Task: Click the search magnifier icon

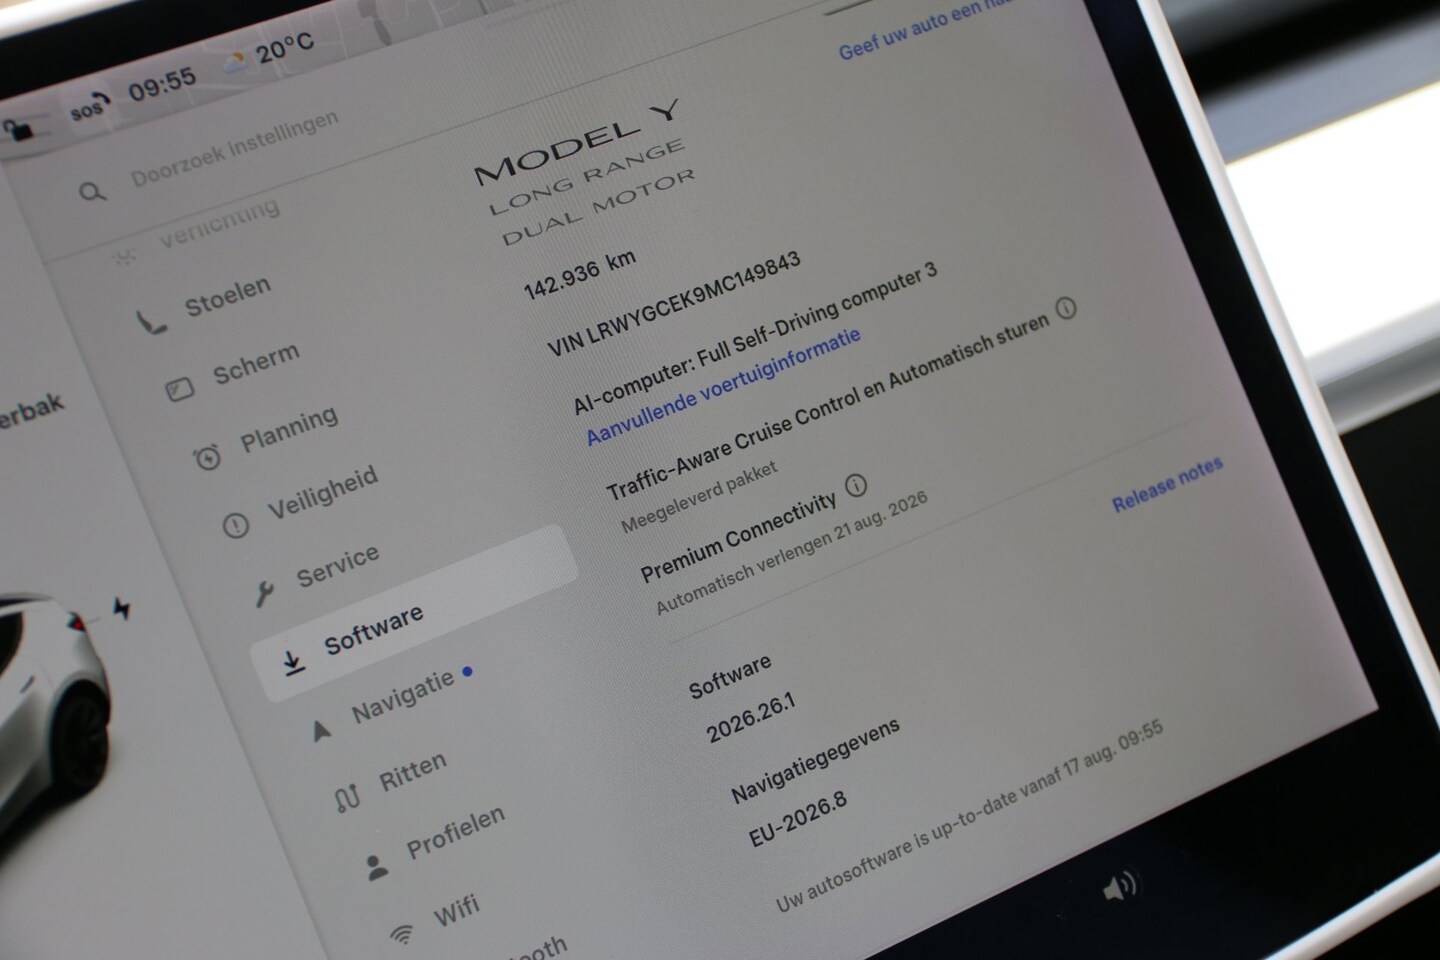Action: click(x=92, y=190)
